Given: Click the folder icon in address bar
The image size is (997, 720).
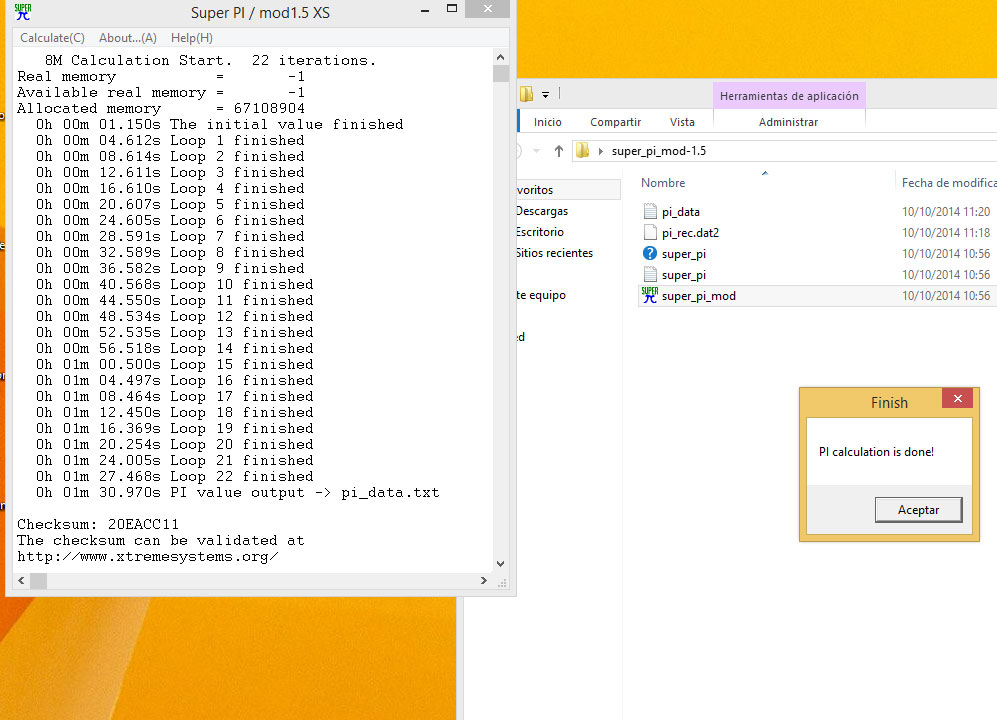Looking at the screenshot, I should pos(582,151).
